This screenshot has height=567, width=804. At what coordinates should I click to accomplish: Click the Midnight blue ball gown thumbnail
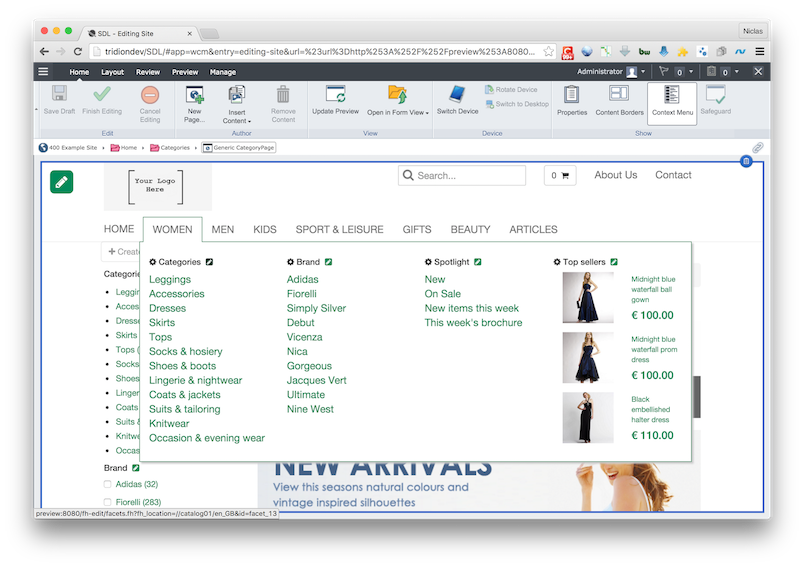[588, 297]
